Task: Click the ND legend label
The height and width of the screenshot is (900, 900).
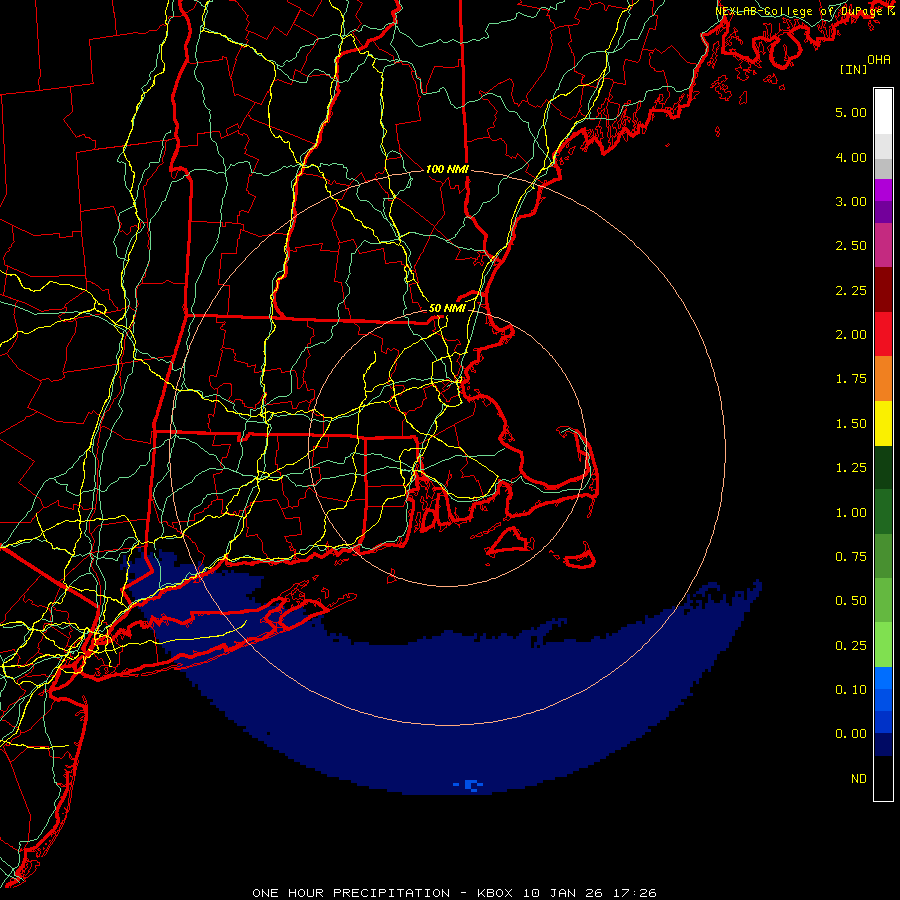Action: tap(859, 779)
